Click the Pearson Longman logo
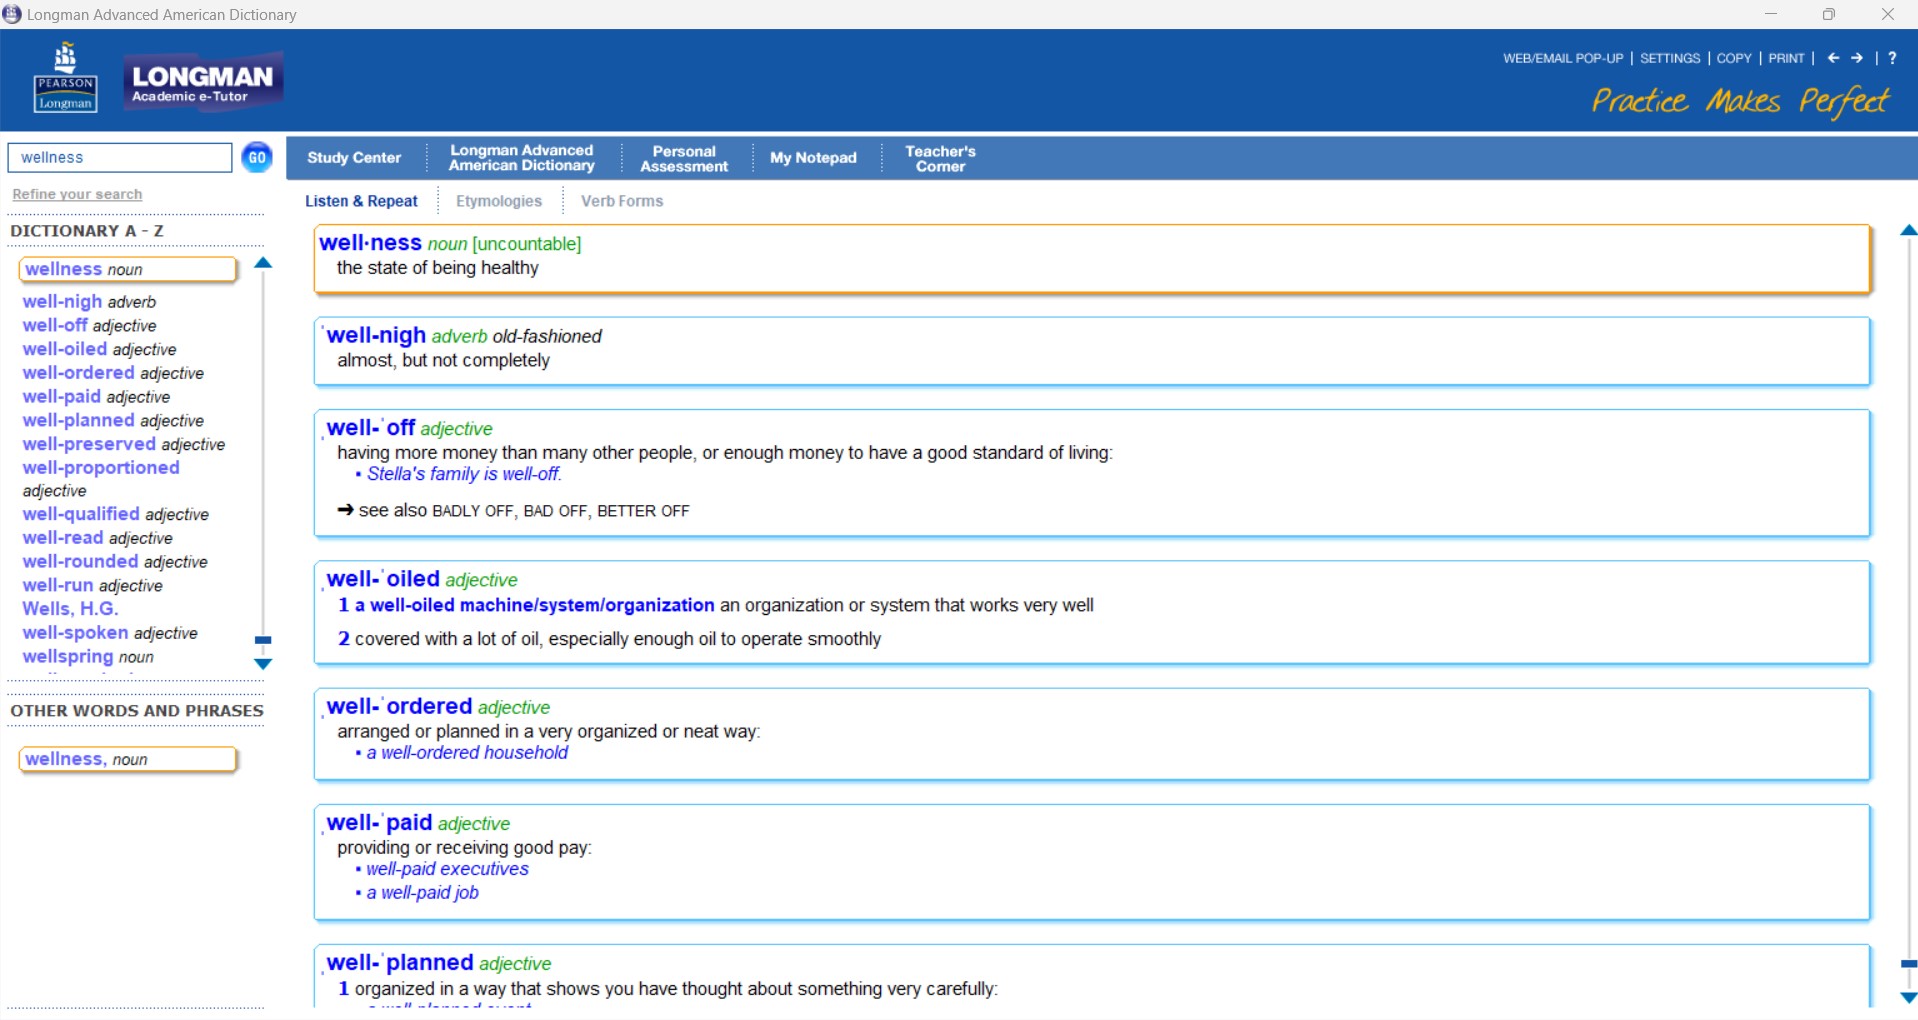 66,80
